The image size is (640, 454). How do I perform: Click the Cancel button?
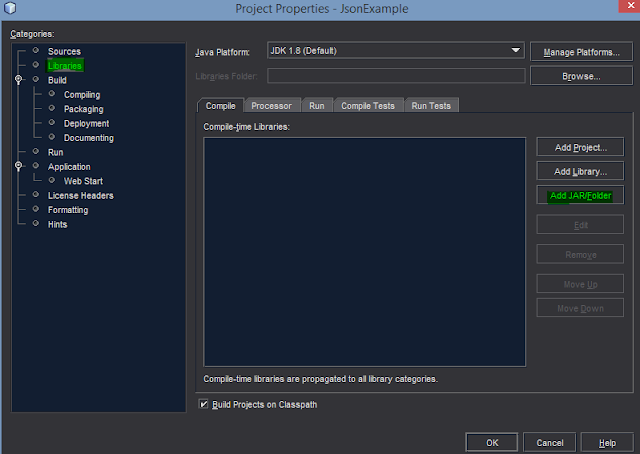pos(549,443)
